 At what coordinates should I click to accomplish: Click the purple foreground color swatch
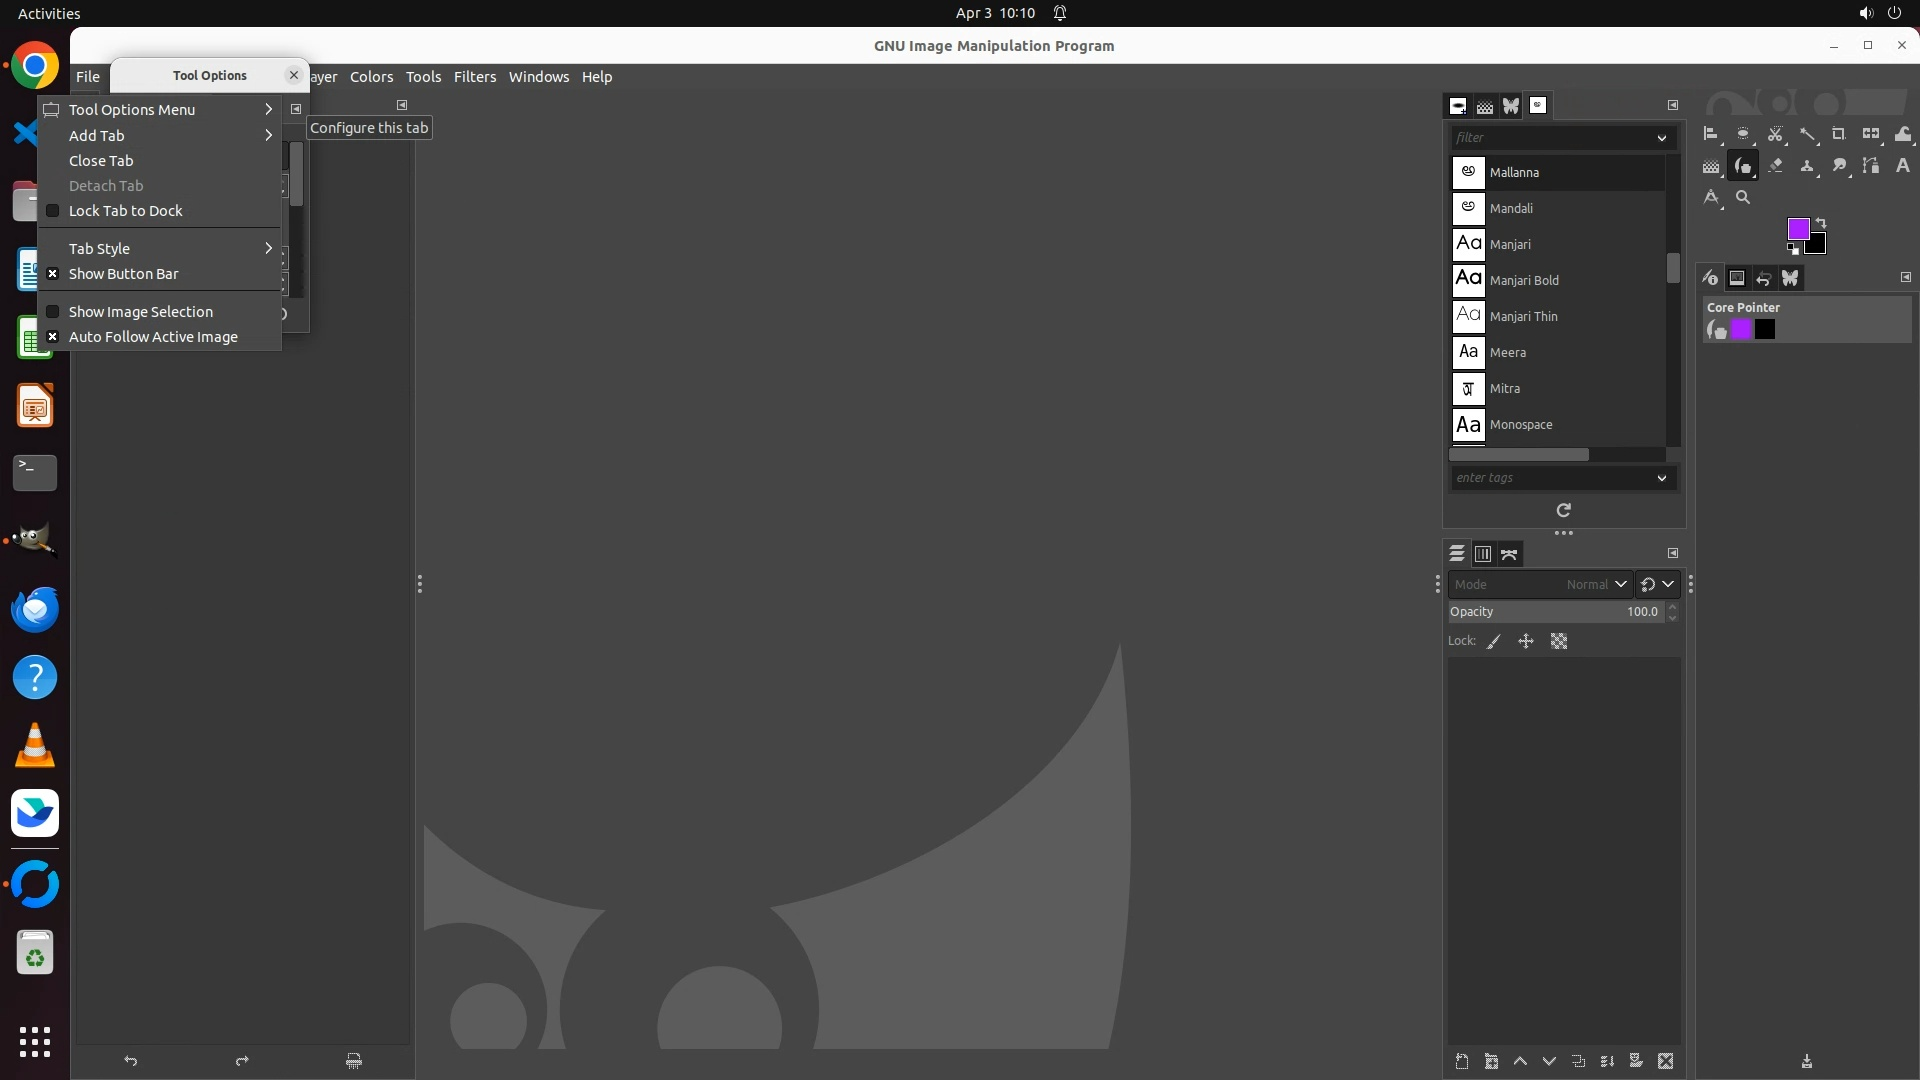pos(1797,229)
